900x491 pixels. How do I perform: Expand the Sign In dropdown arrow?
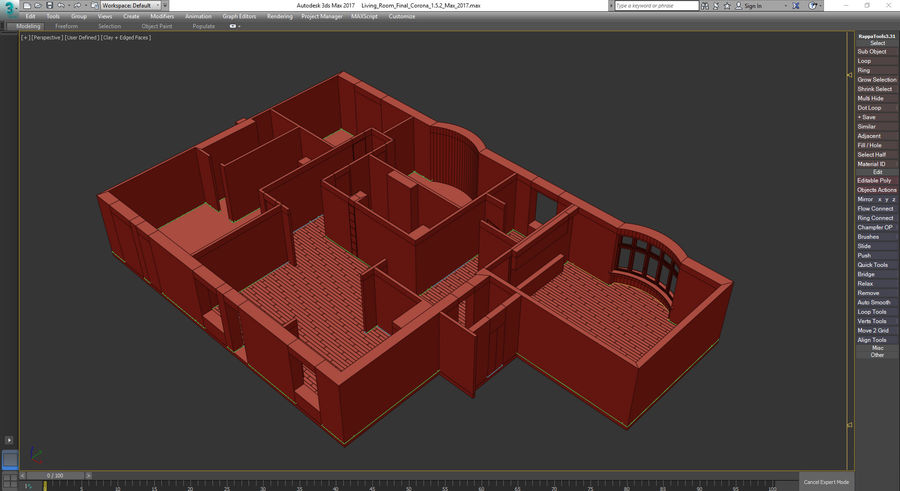coord(785,6)
